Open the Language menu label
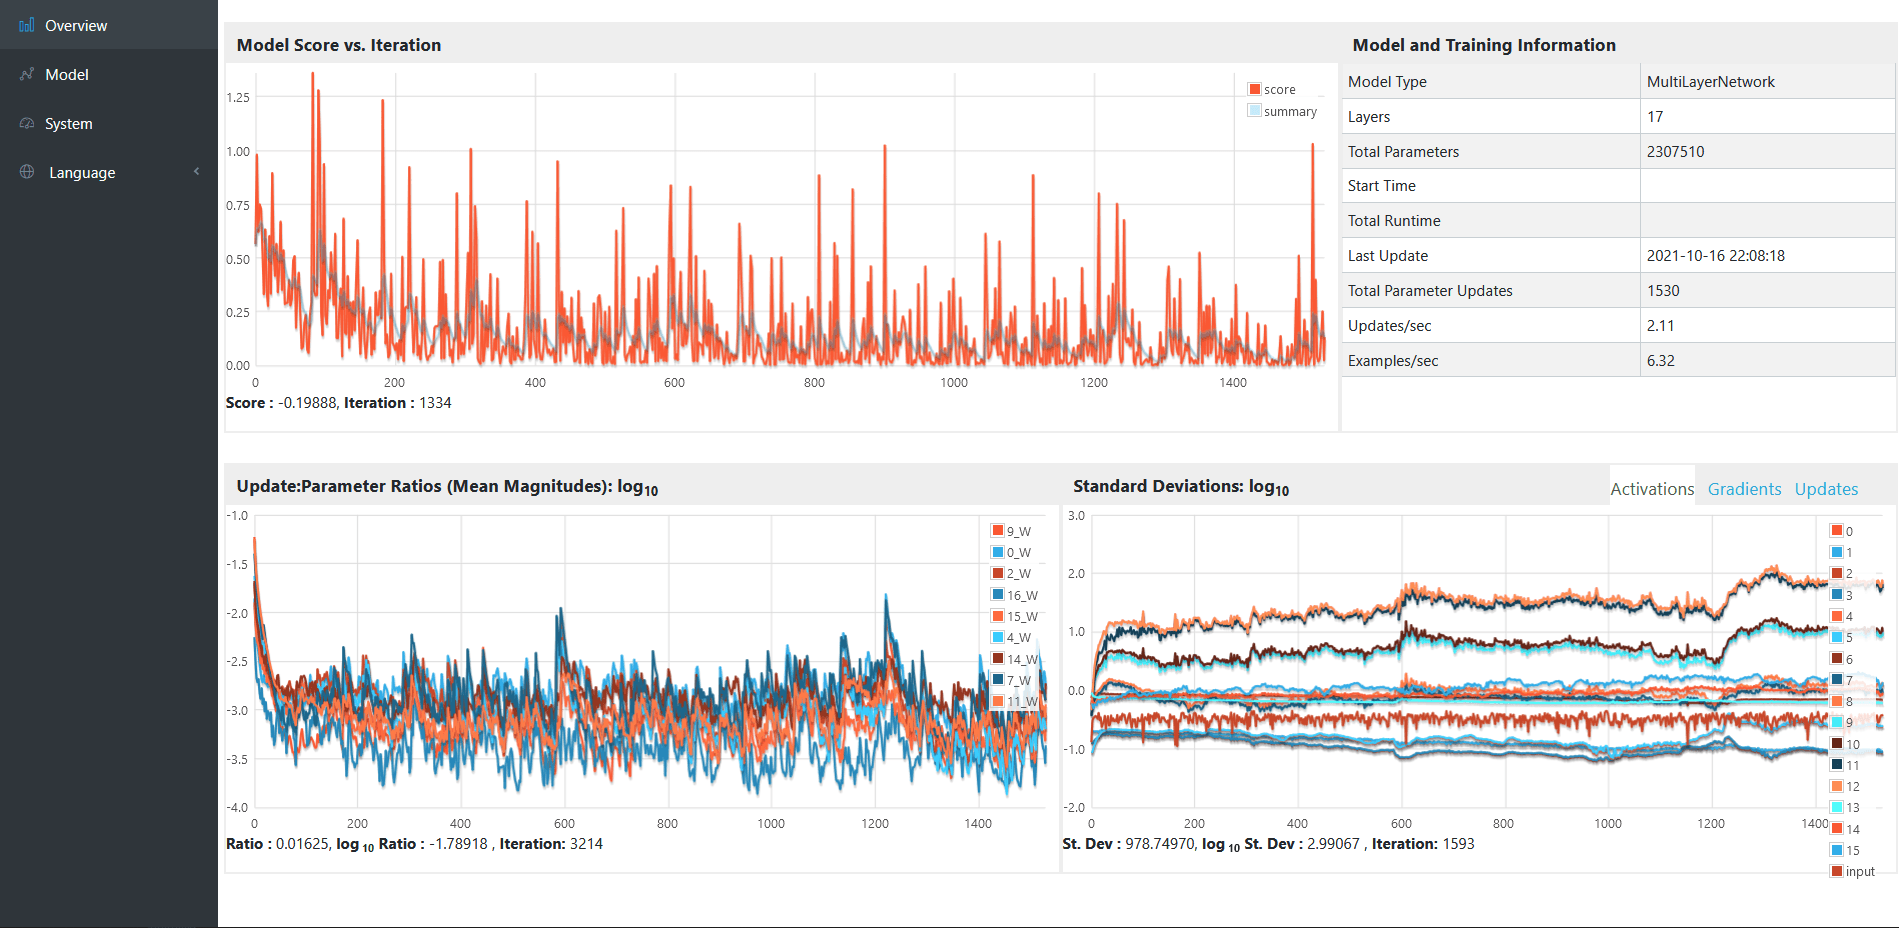The image size is (1899, 928). [82, 172]
